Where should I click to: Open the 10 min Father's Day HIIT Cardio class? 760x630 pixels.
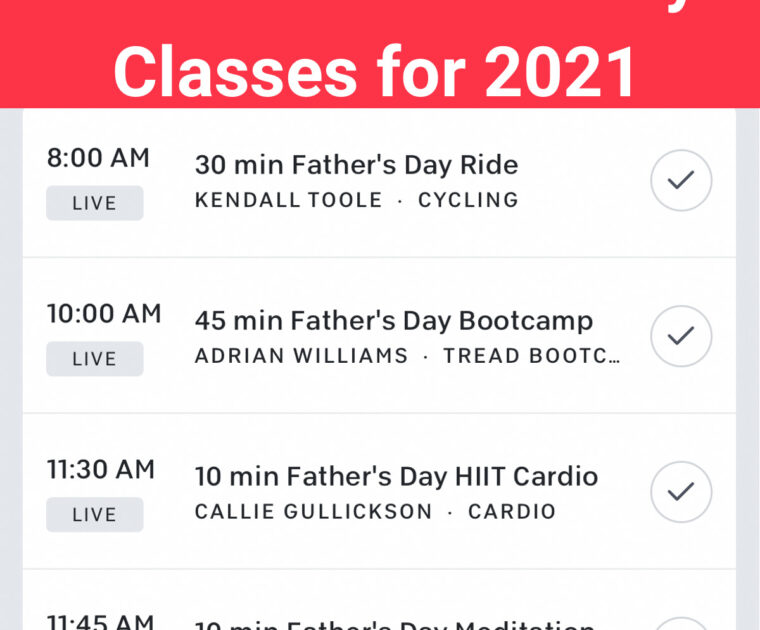396,477
